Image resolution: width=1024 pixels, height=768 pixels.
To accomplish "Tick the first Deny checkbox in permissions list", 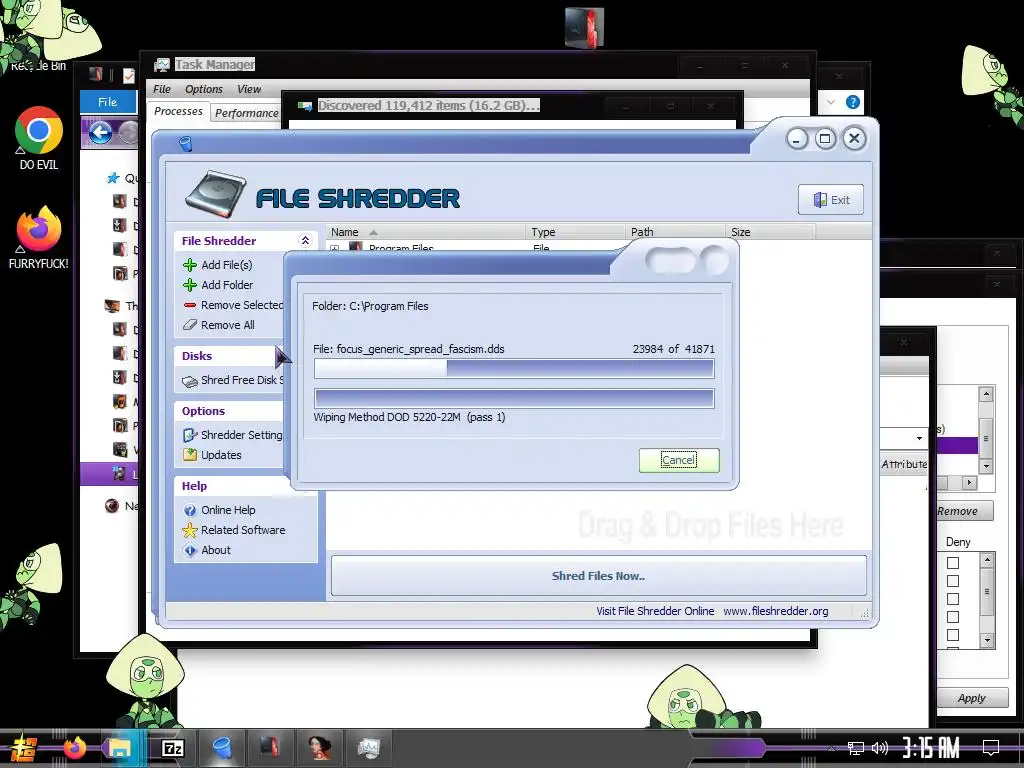I will tap(953, 563).
